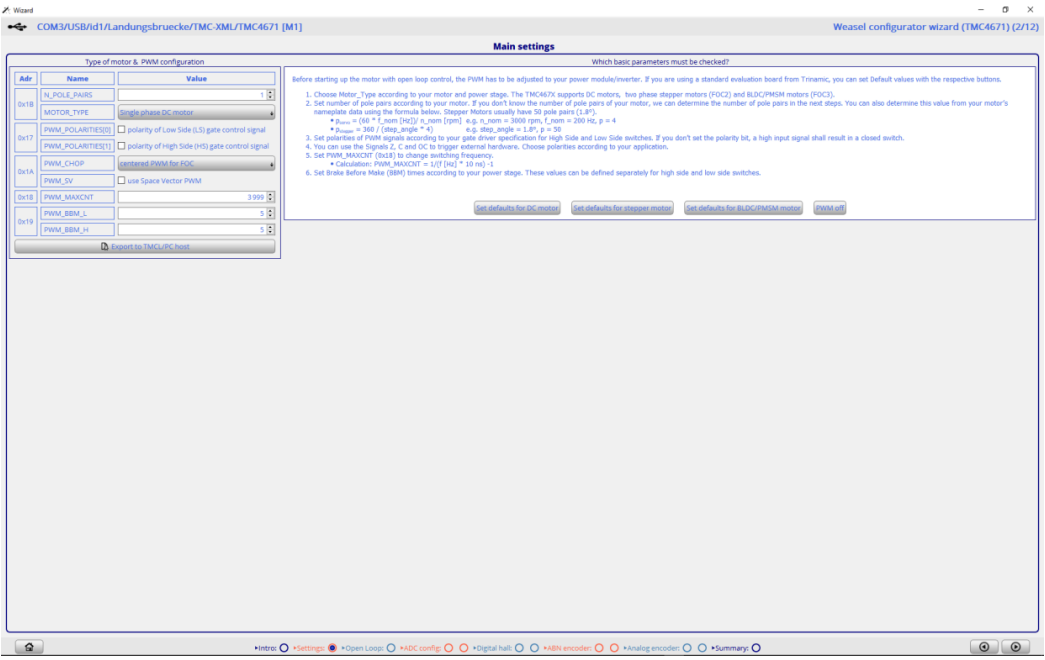Advance to the next wizard page

click(1015, 647)
